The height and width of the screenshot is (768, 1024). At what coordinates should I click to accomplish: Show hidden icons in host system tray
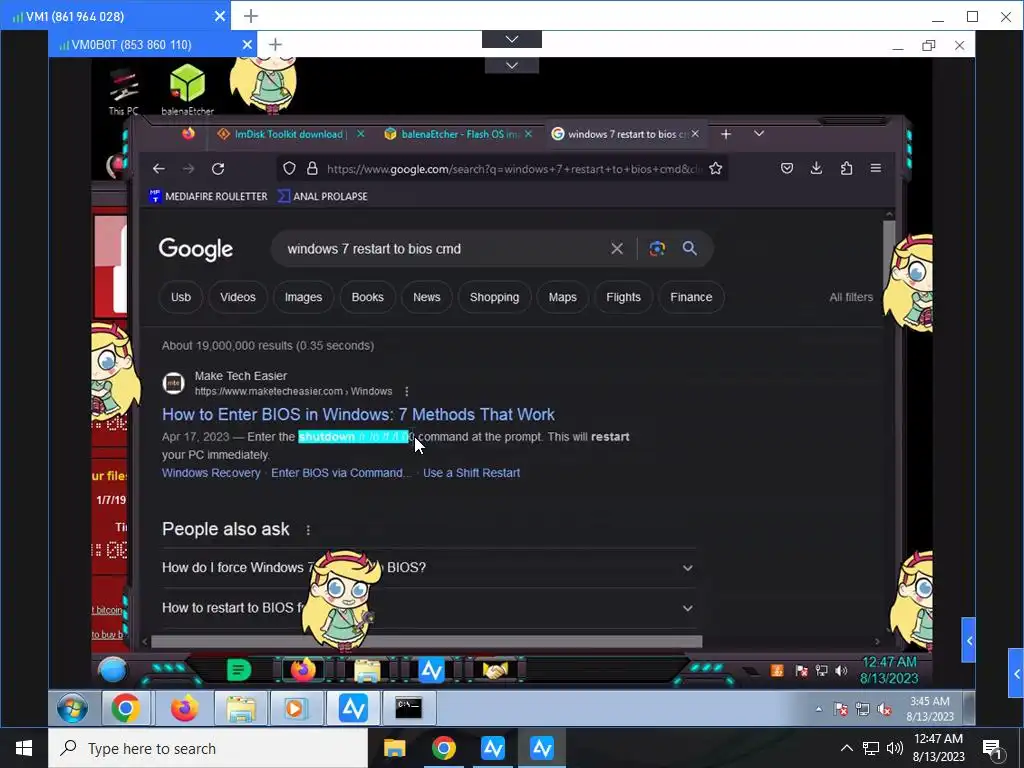click(x=846, y=748)
